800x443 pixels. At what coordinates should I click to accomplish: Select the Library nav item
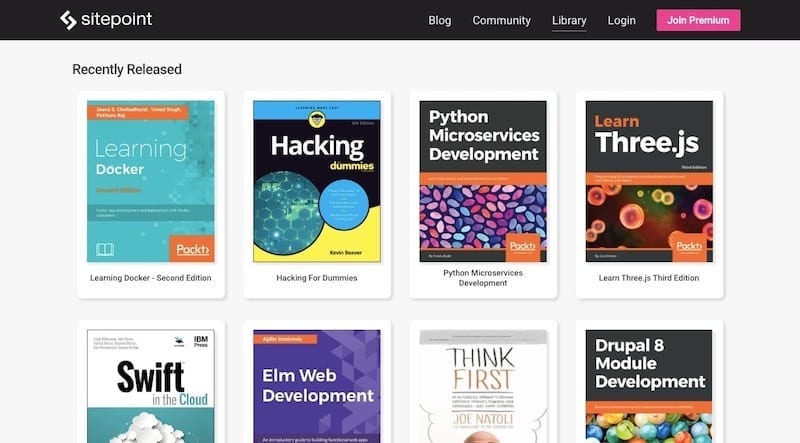[569, 20]
